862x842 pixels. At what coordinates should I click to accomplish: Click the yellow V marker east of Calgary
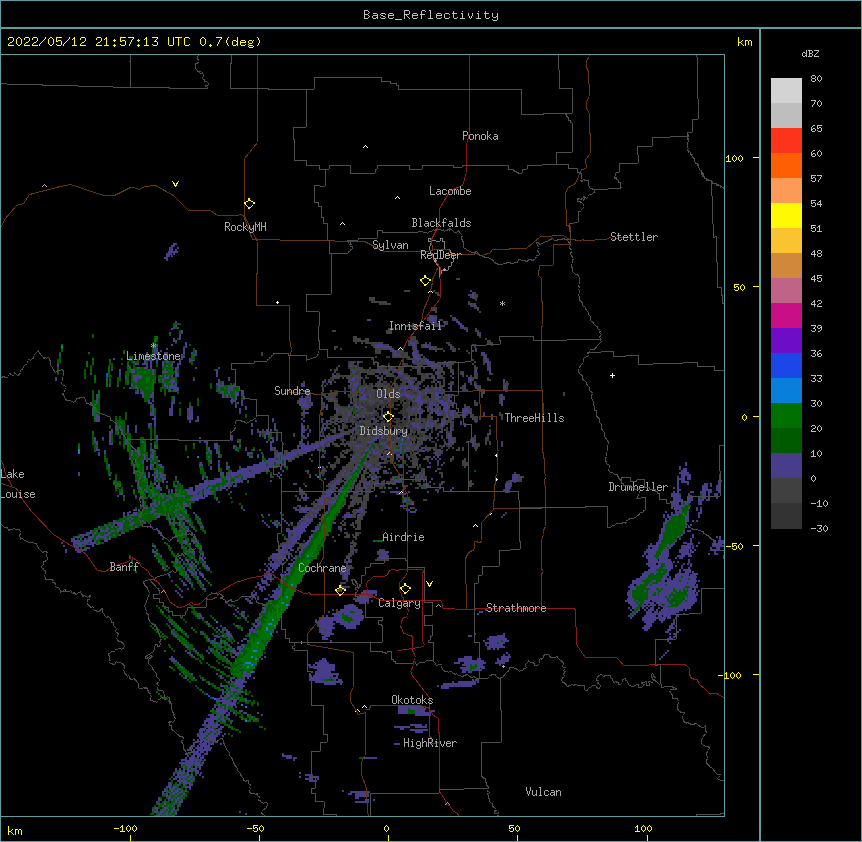pos(429,584)
